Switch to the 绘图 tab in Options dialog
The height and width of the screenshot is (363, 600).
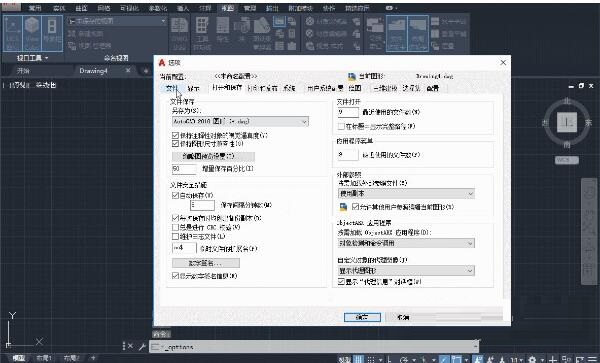click(355, 88)
